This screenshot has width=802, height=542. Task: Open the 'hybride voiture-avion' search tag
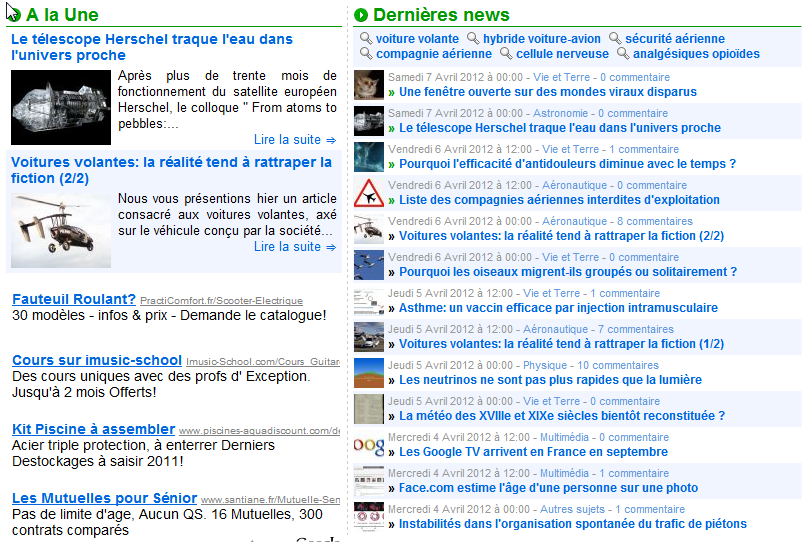point(542,39)
